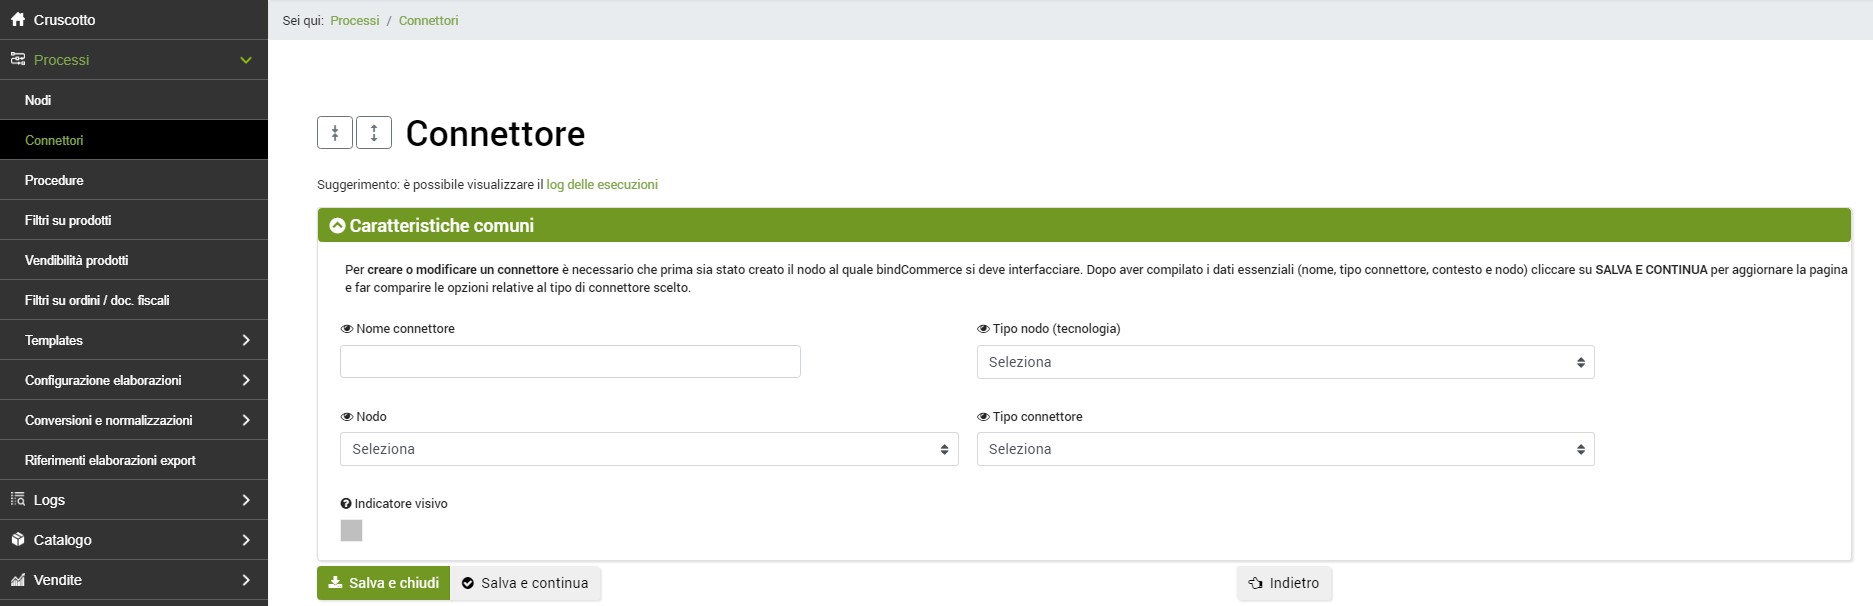
Task: Click the collapse all sections icon button
Action: pos(335,133)
